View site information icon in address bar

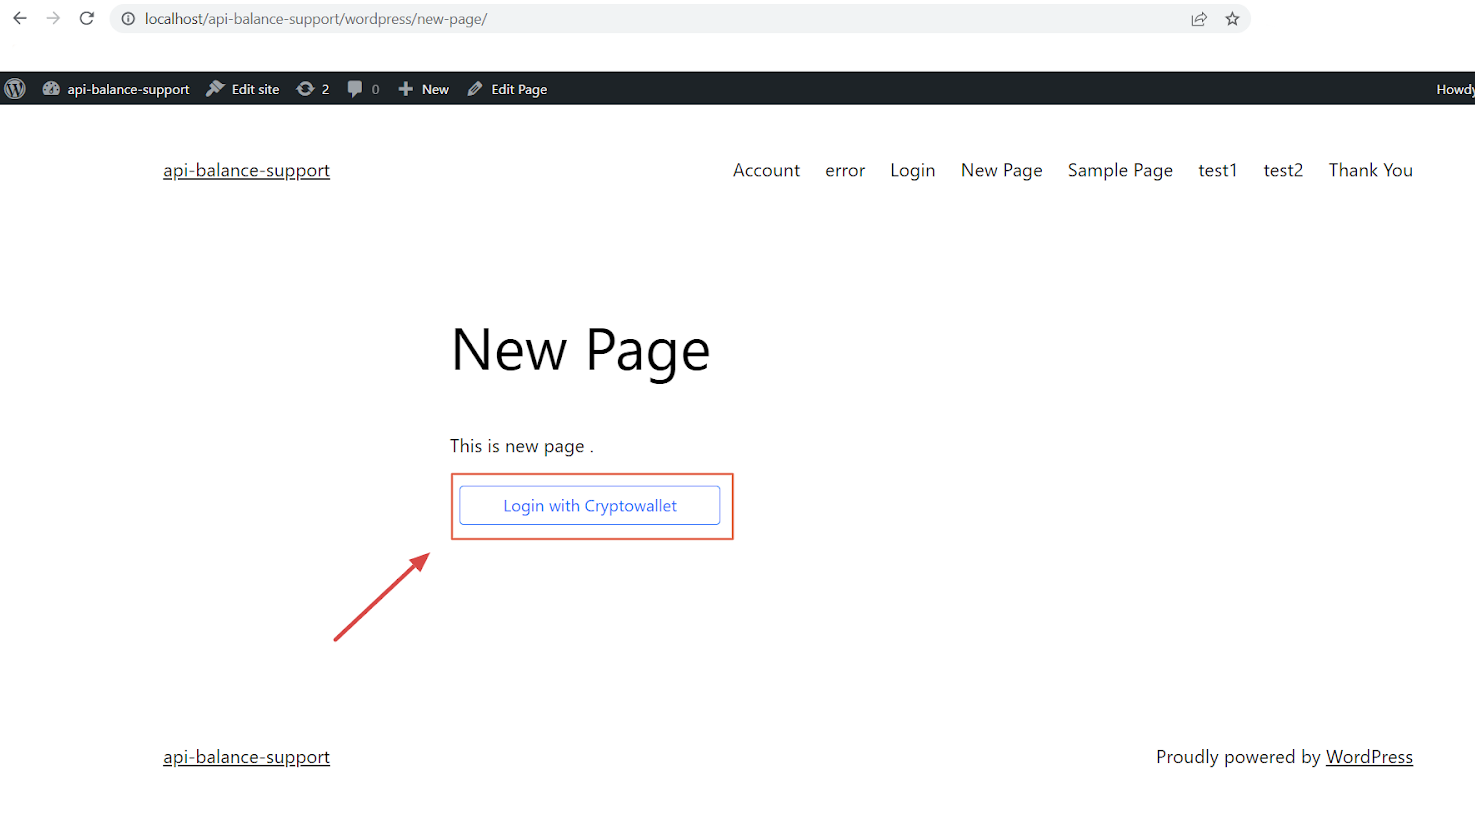(128, 19)
